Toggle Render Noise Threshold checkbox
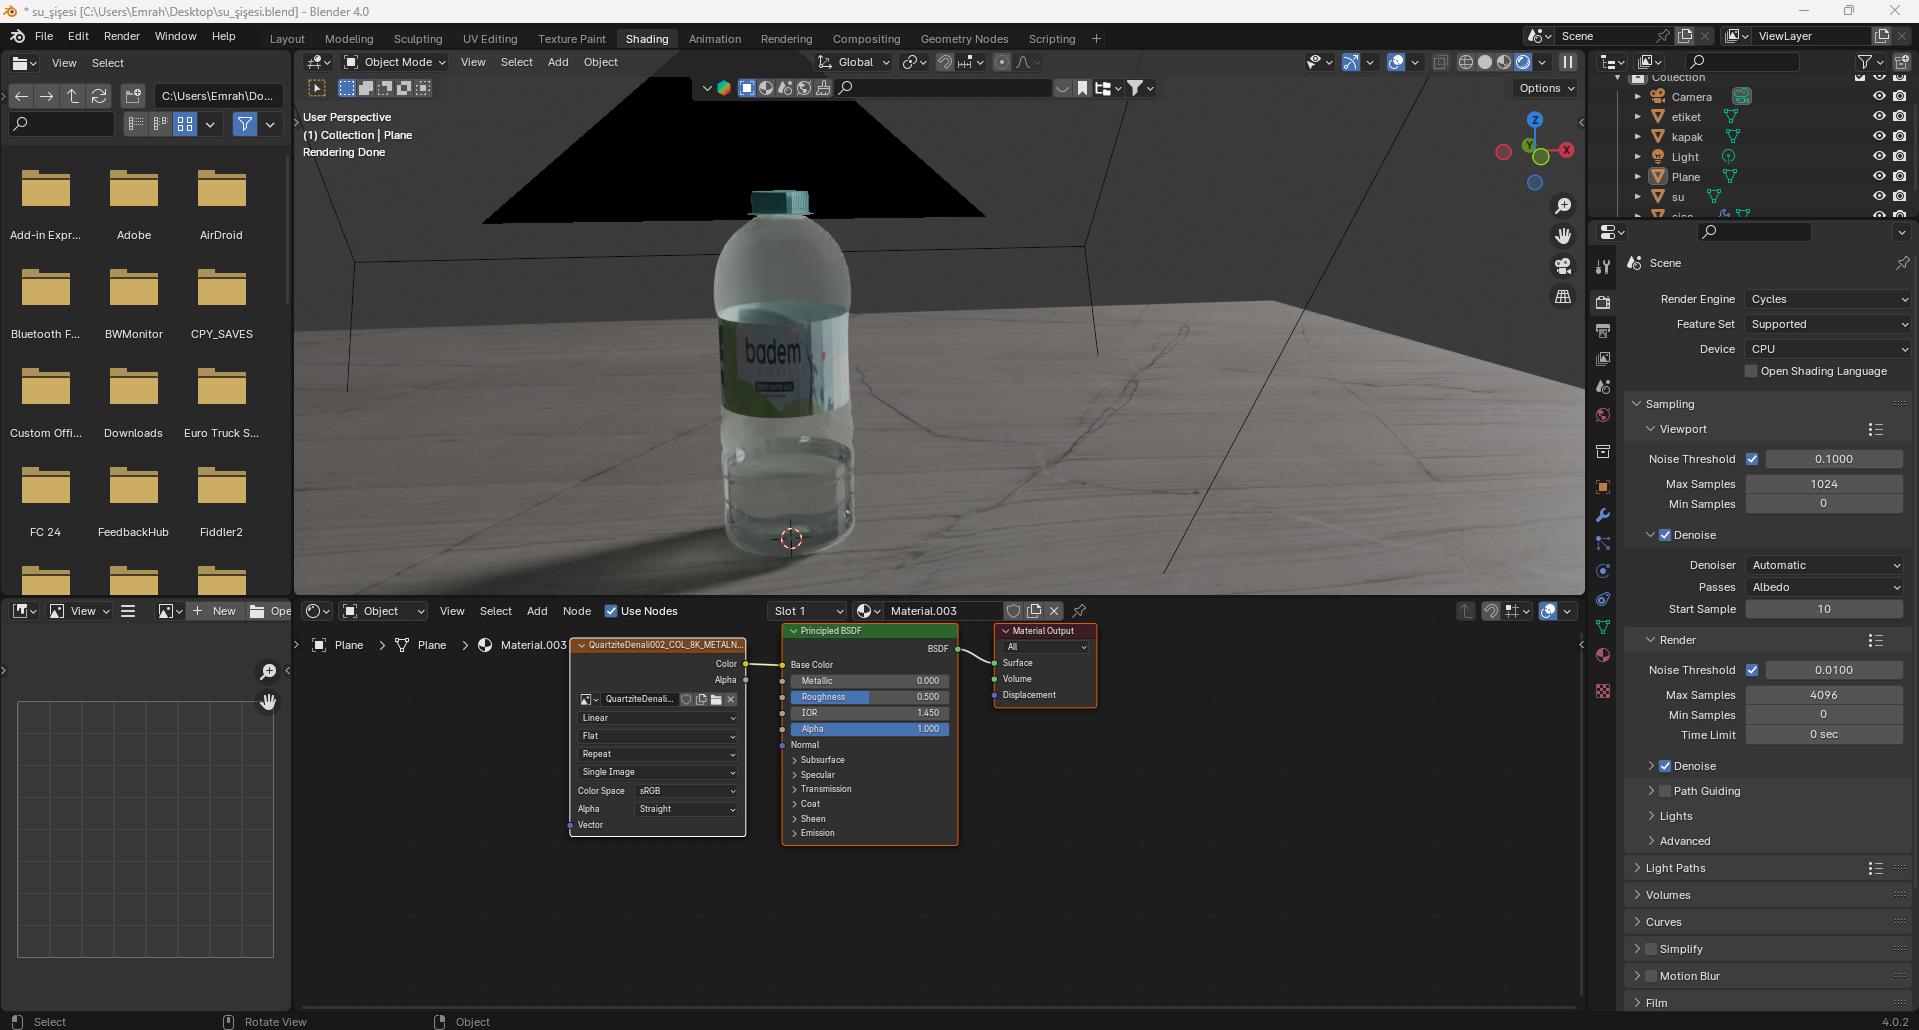This screenshot has width=1919, height=1030. tap(1752, 670)
